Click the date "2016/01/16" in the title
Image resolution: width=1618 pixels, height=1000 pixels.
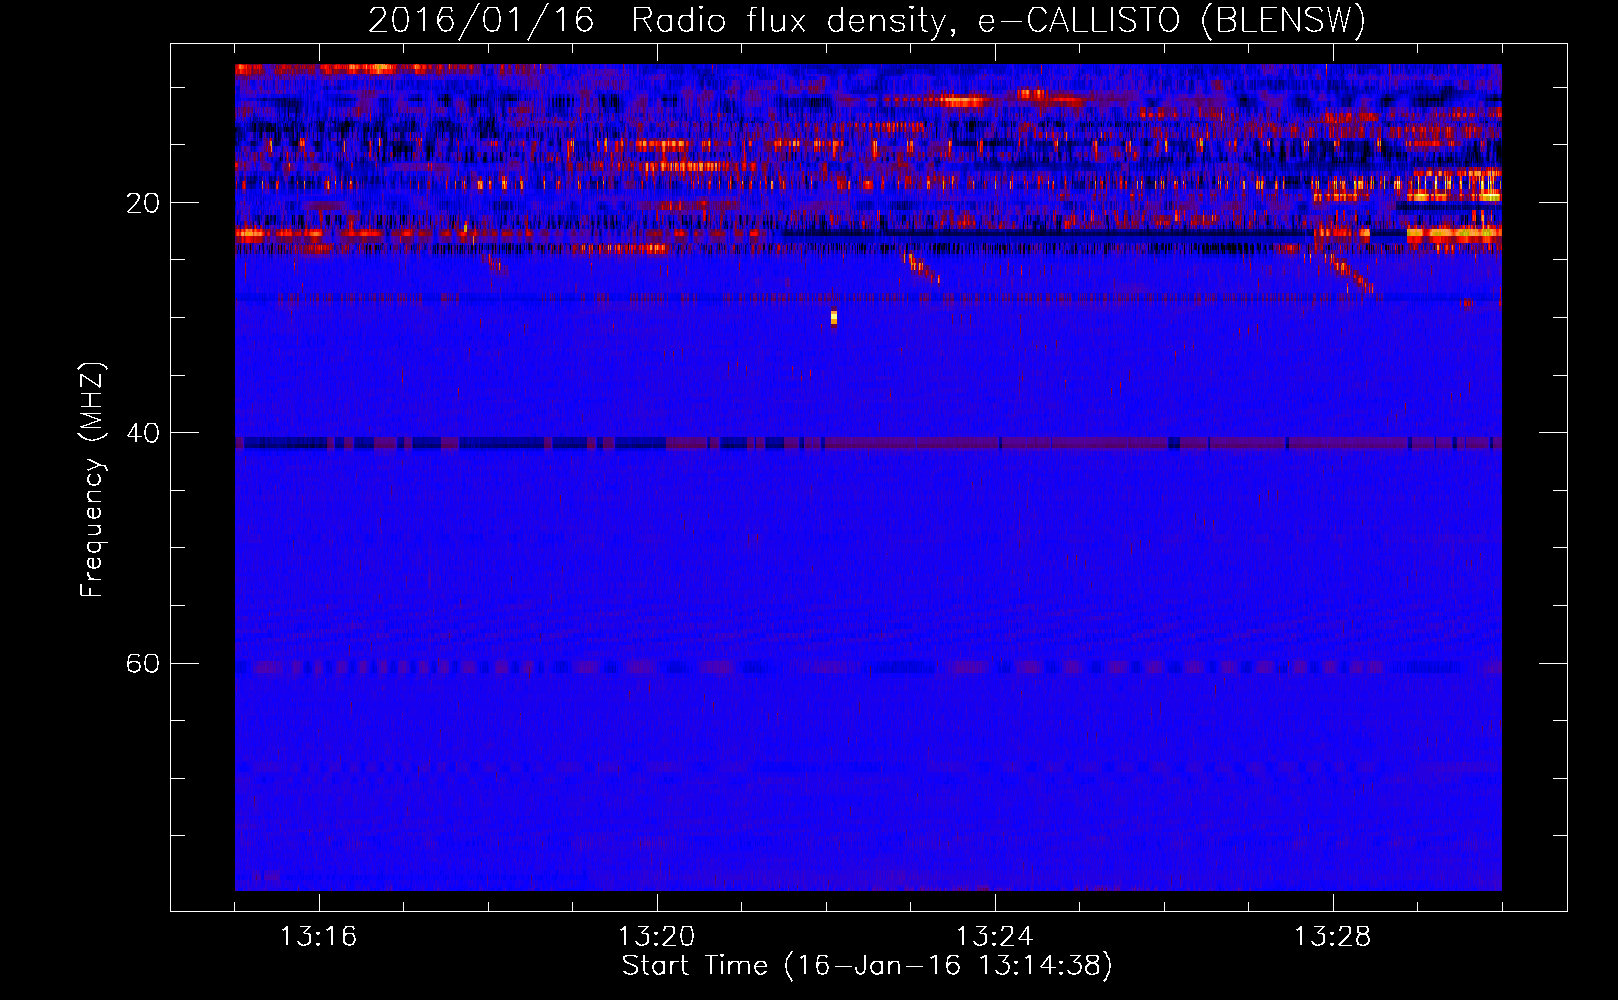click(481, 20)
